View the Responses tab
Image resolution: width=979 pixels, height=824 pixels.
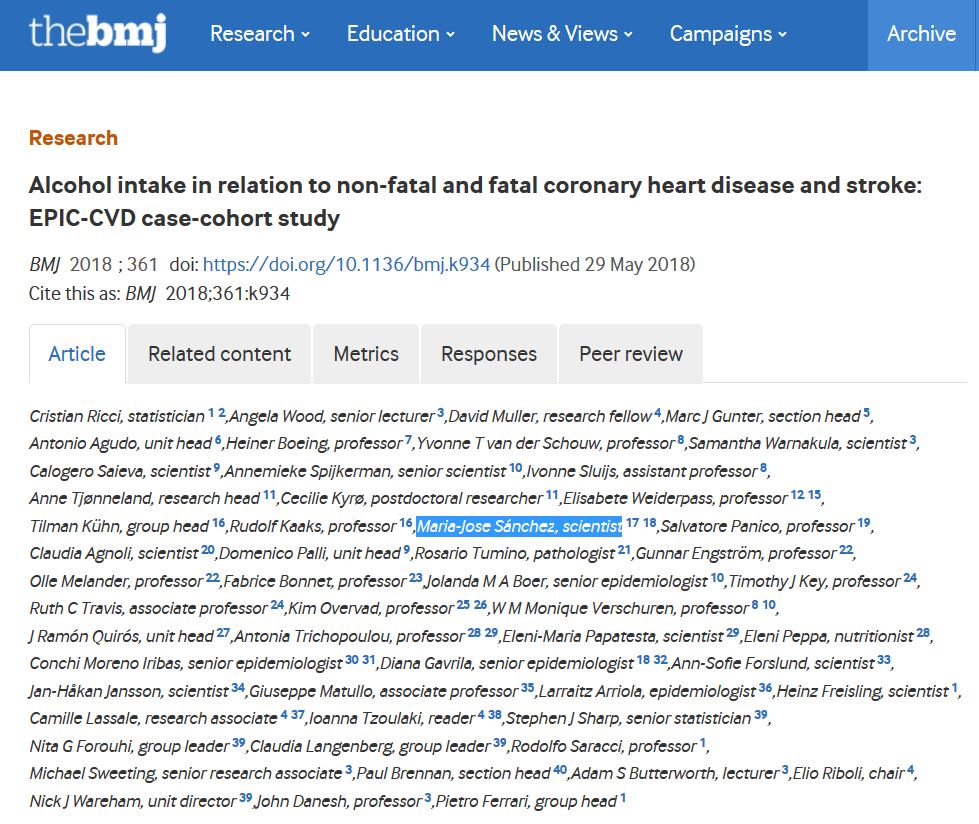pos(489,354)
